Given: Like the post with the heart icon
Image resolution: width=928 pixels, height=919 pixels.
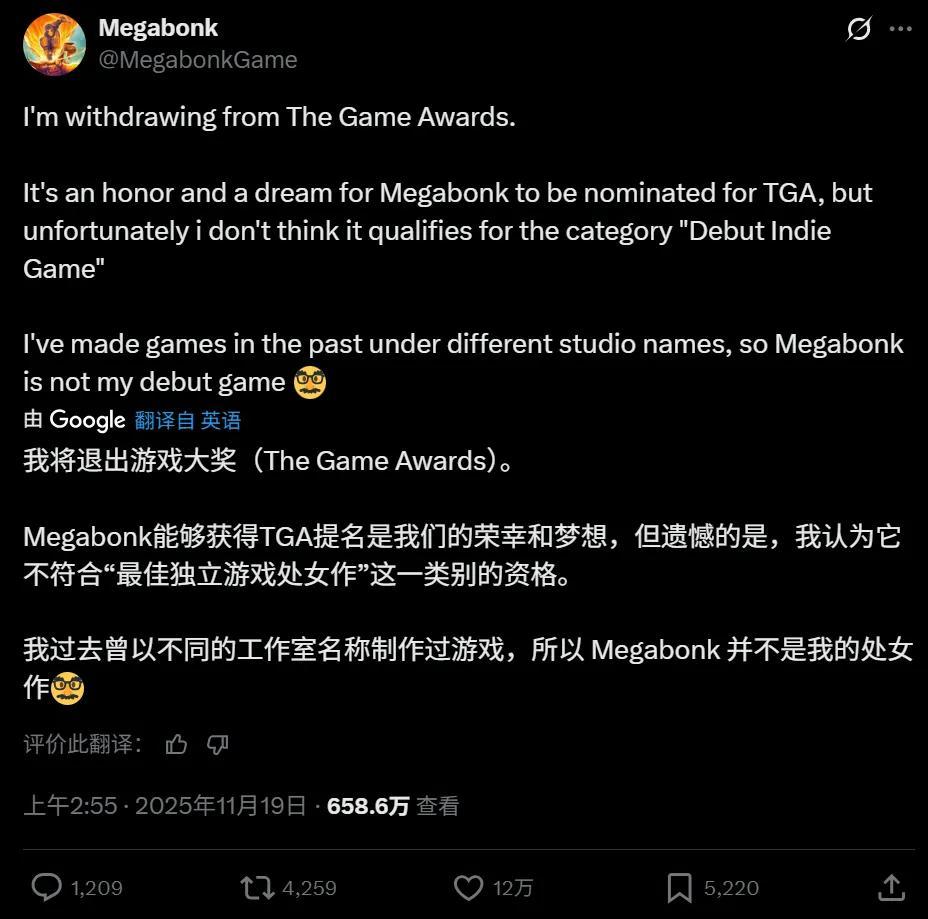Looking at the screenshot, I should pyautogui.click(x=468, y=888).
